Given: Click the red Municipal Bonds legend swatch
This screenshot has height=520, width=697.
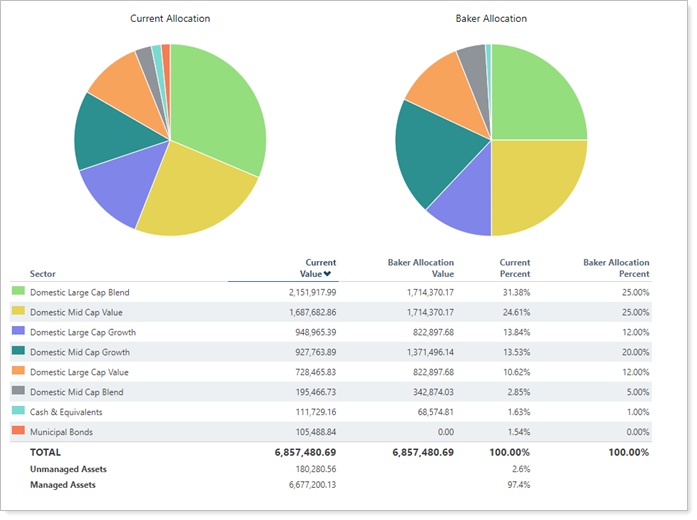Looking at the screenshot, I should tap(17, 431).
